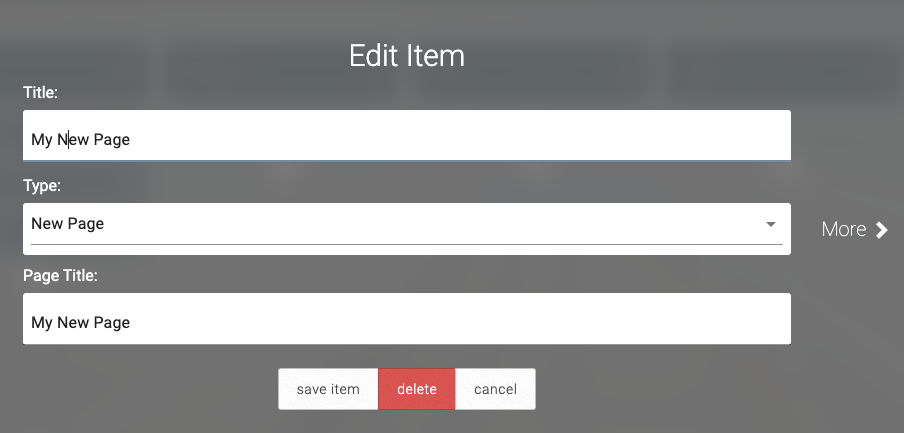
Task: Click the 'New Page' selected value text
Action: coord(67,224)
